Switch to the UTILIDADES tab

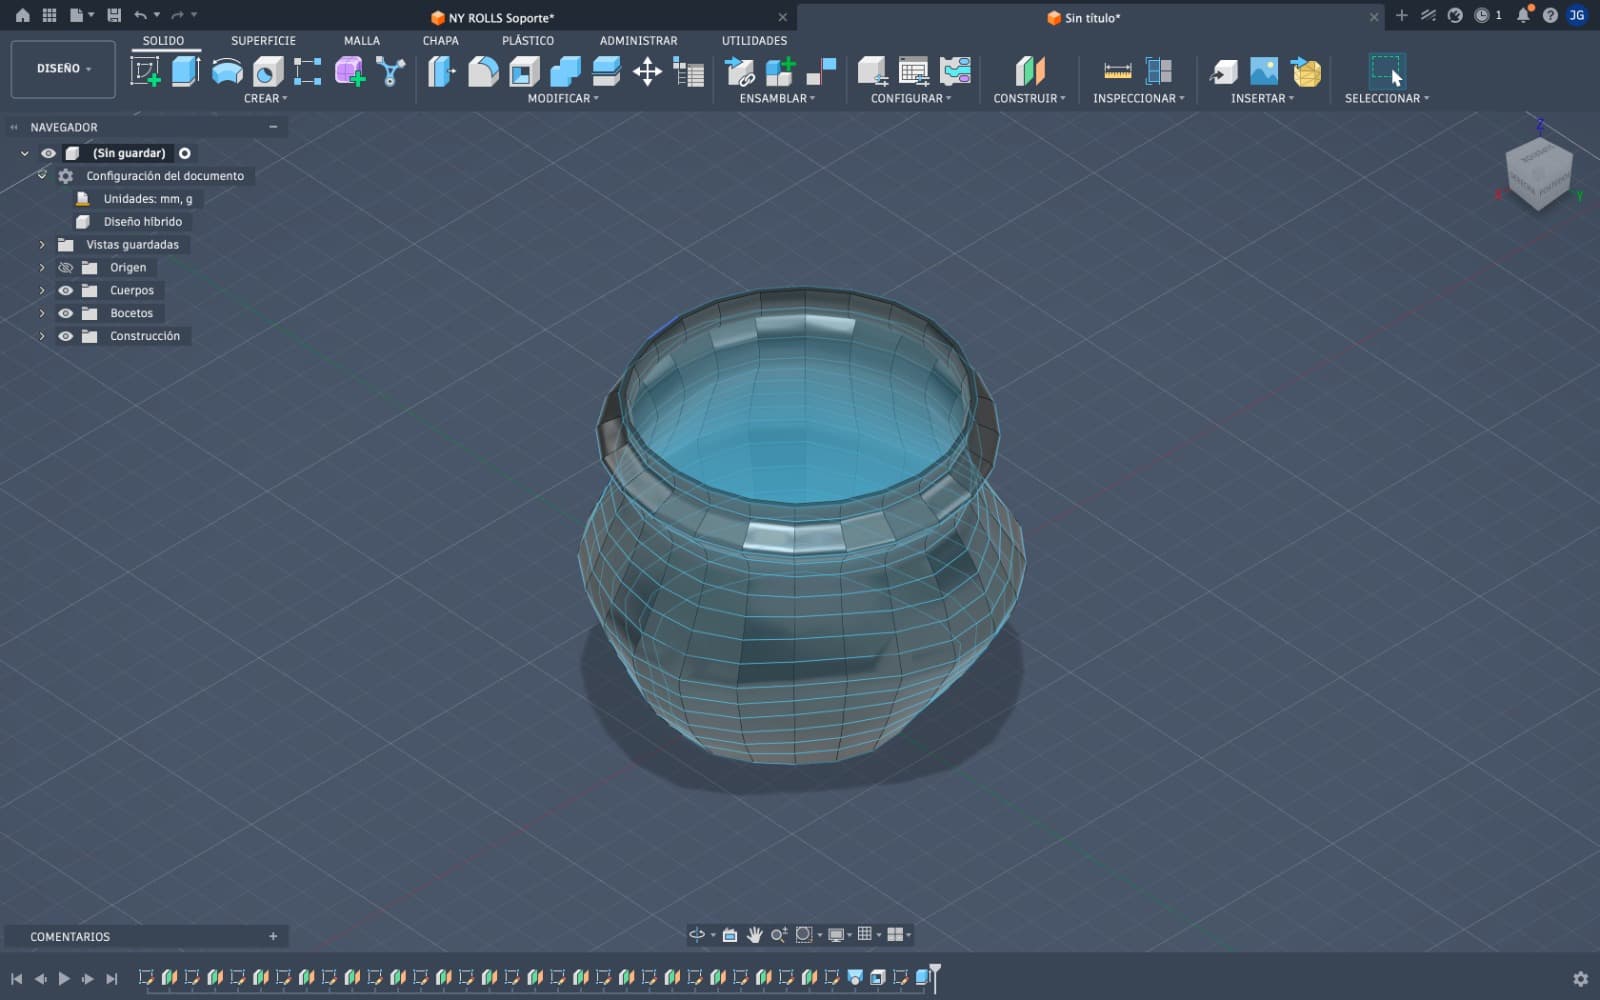tap(754, 41)
